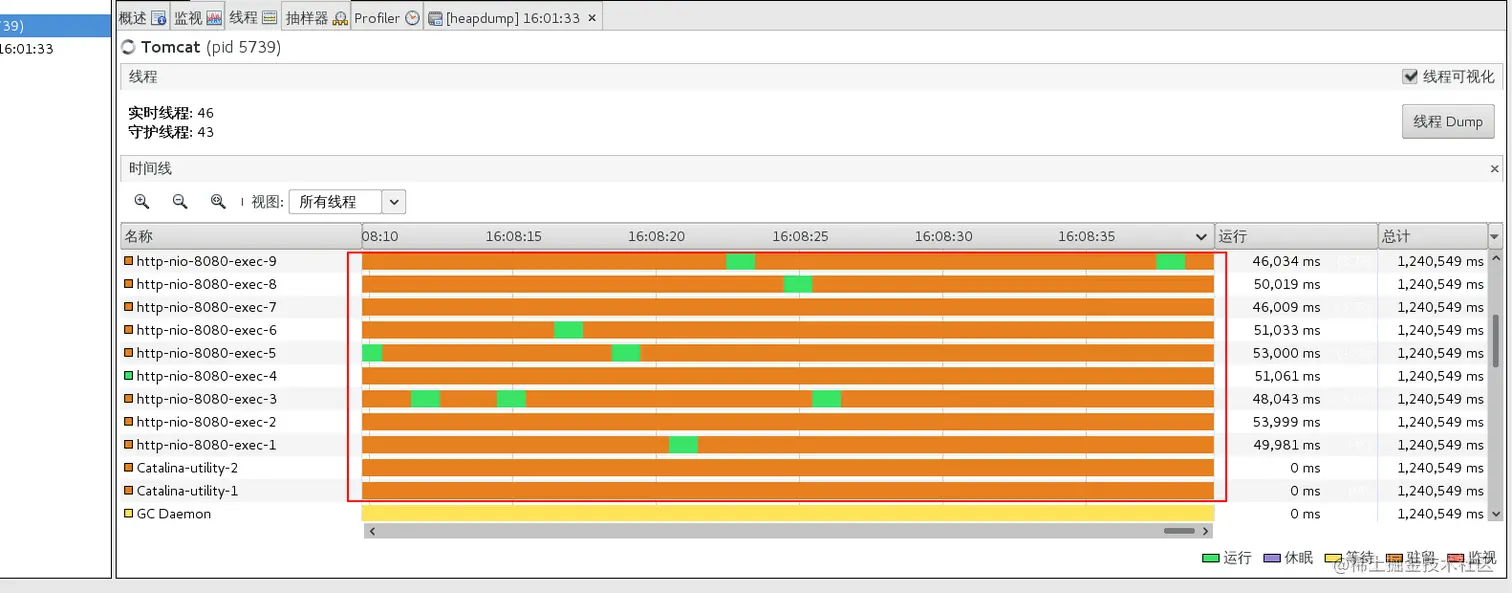Click the GC Daemon yellow timeline bar

click(x=788, y=513)
